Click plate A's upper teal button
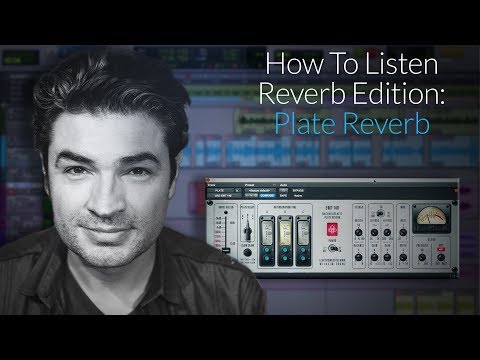 coord(267,250)
